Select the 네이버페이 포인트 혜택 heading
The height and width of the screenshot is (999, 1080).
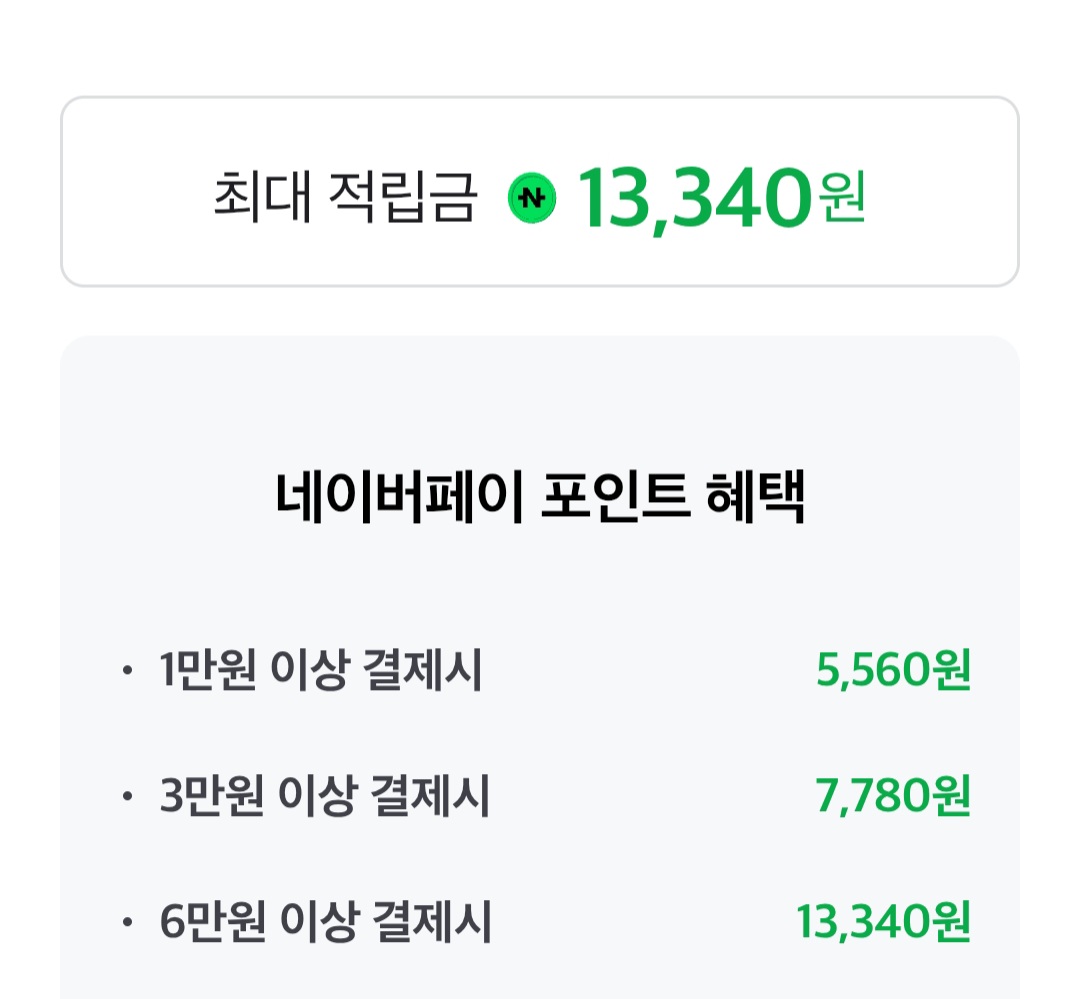[540, 500]
